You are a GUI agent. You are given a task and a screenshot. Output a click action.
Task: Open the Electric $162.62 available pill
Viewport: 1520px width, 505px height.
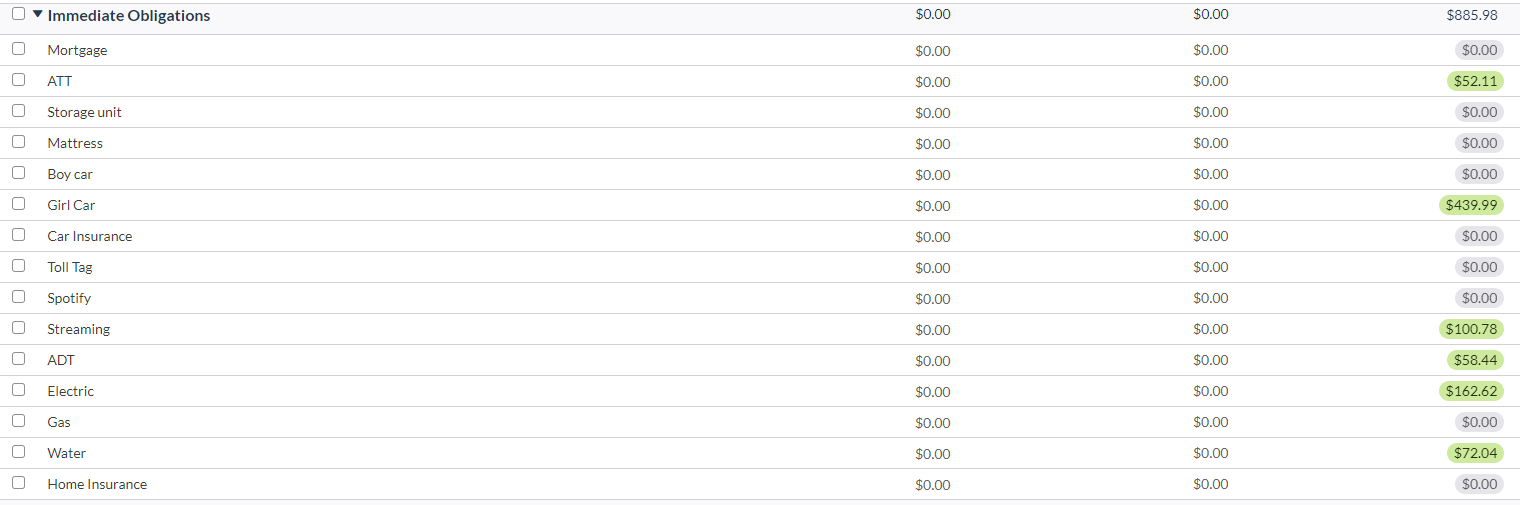click(1471, 391)
